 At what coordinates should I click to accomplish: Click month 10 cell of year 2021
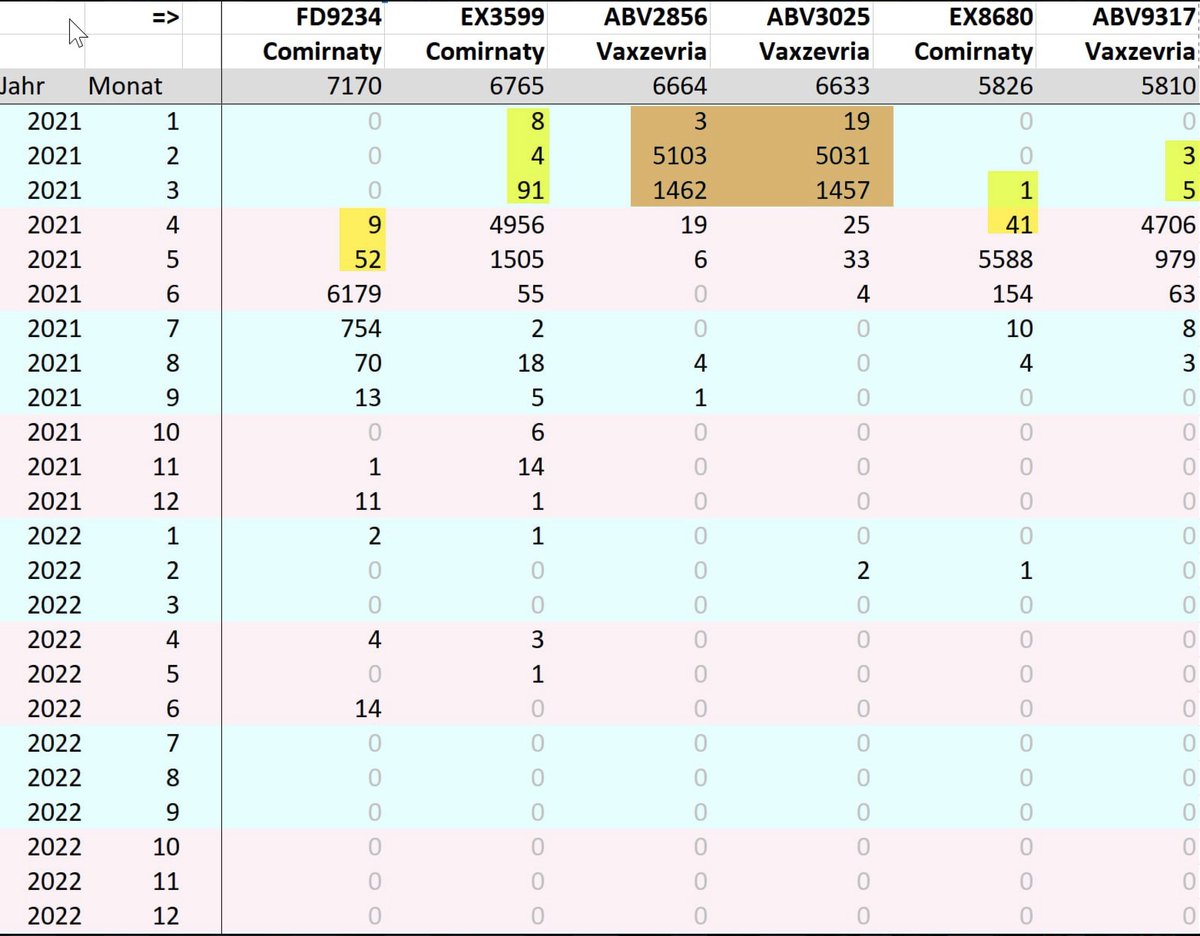point(166,433)
